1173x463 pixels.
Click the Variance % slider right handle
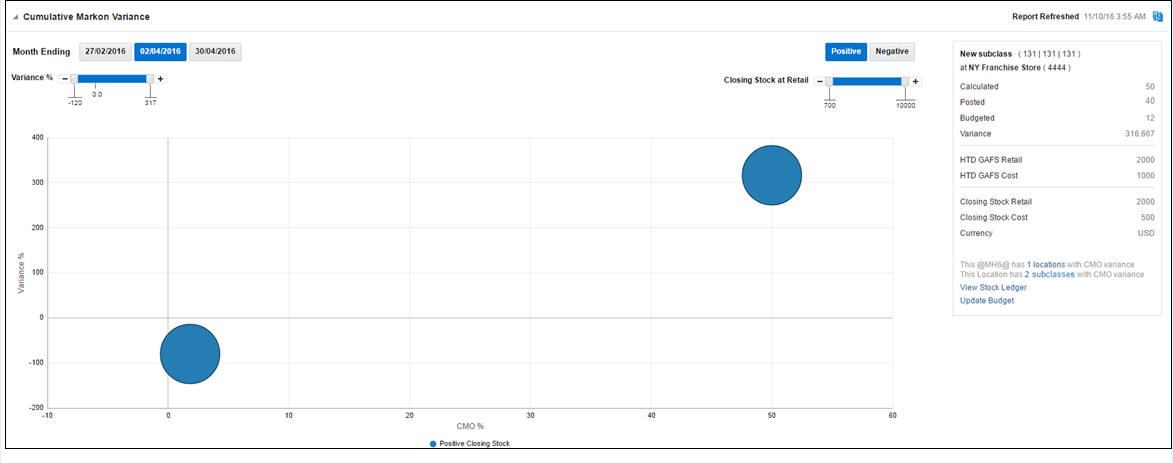(x=150, y=79)
